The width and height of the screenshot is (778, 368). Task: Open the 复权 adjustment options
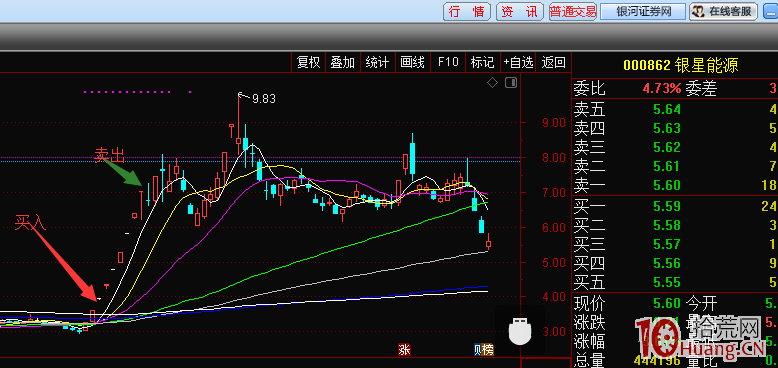(x=308, y=62)
